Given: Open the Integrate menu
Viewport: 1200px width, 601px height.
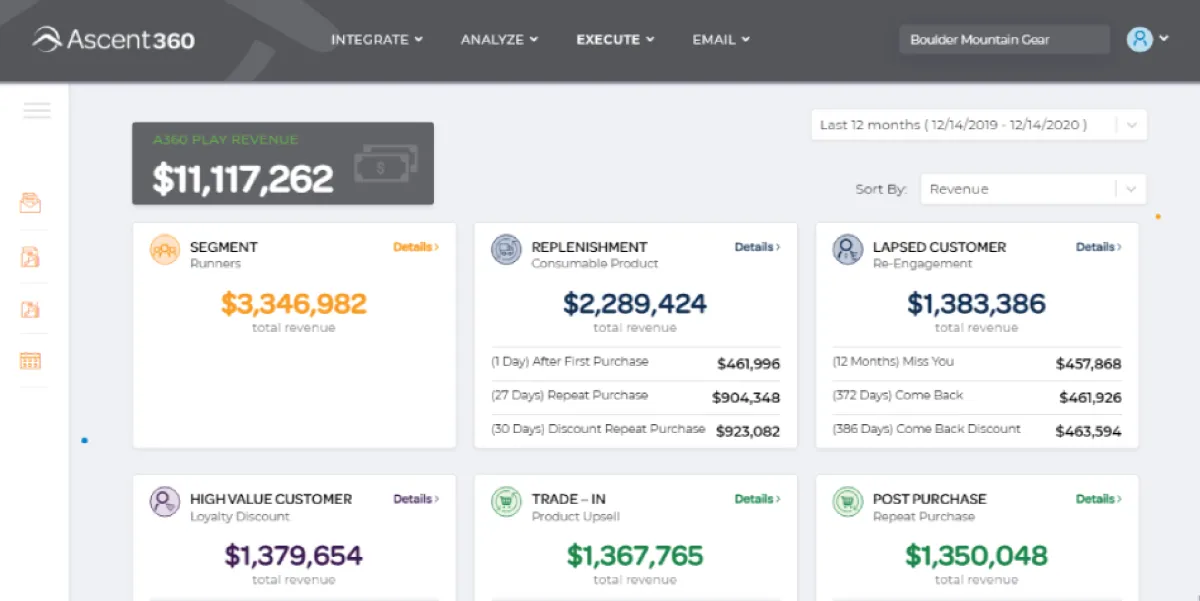Looking at the screenshot, I should 376,40.
